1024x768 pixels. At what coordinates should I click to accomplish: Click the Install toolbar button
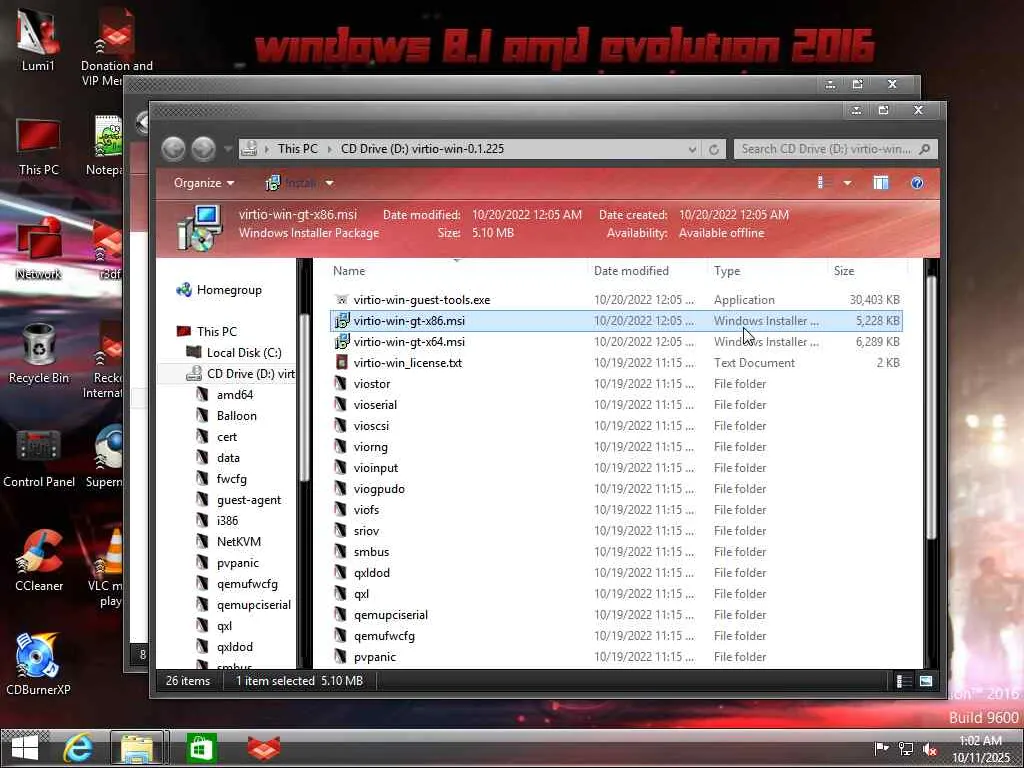291,183
